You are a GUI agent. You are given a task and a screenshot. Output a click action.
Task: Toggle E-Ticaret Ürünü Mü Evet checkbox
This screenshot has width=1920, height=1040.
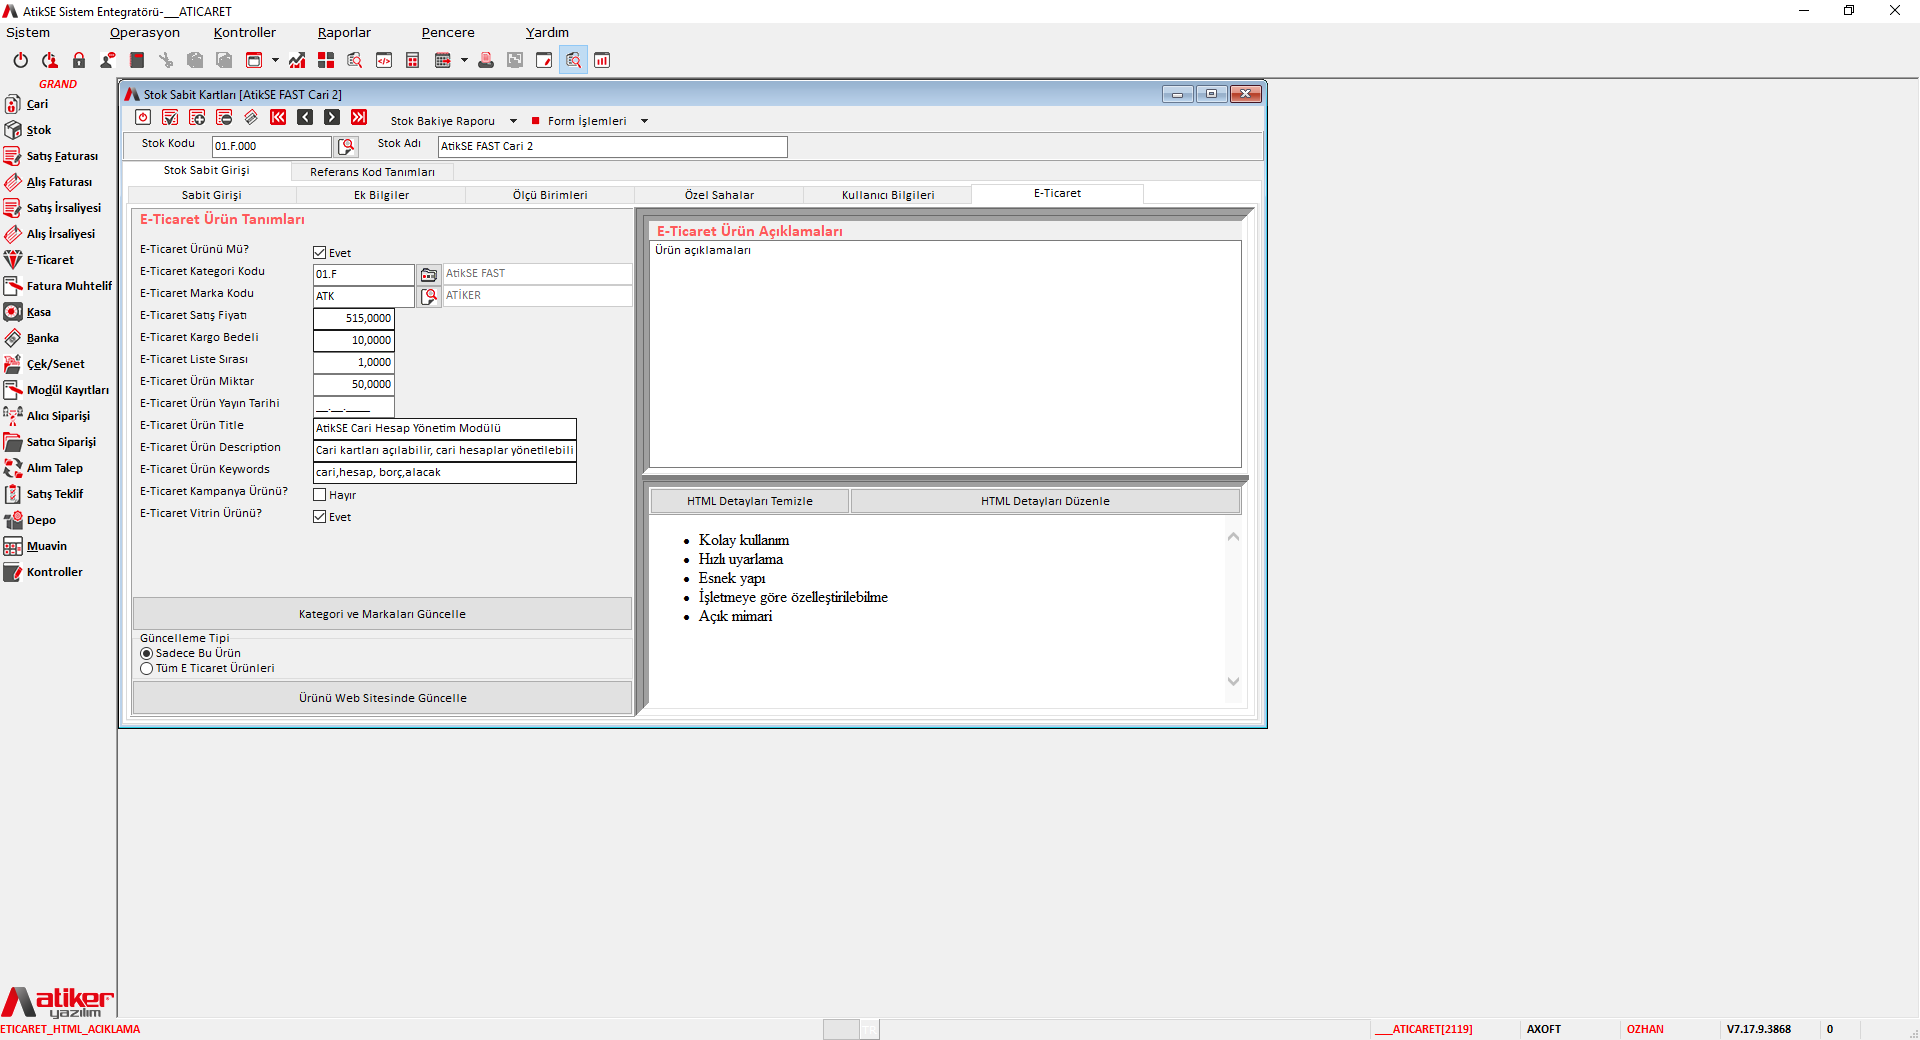320,253
